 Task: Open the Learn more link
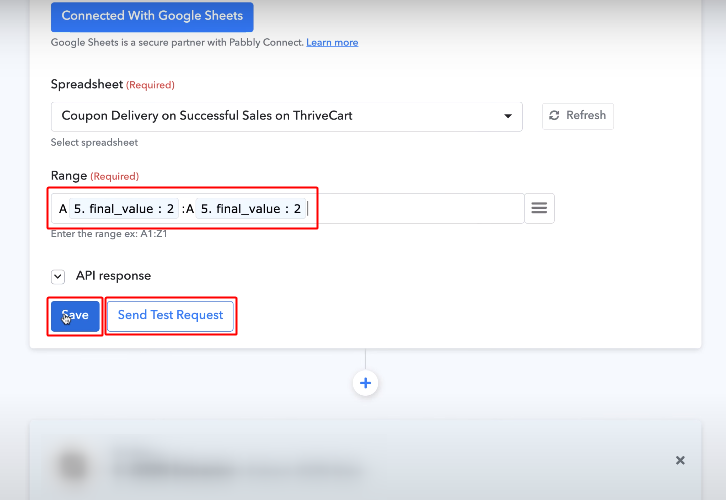(332, 43)
